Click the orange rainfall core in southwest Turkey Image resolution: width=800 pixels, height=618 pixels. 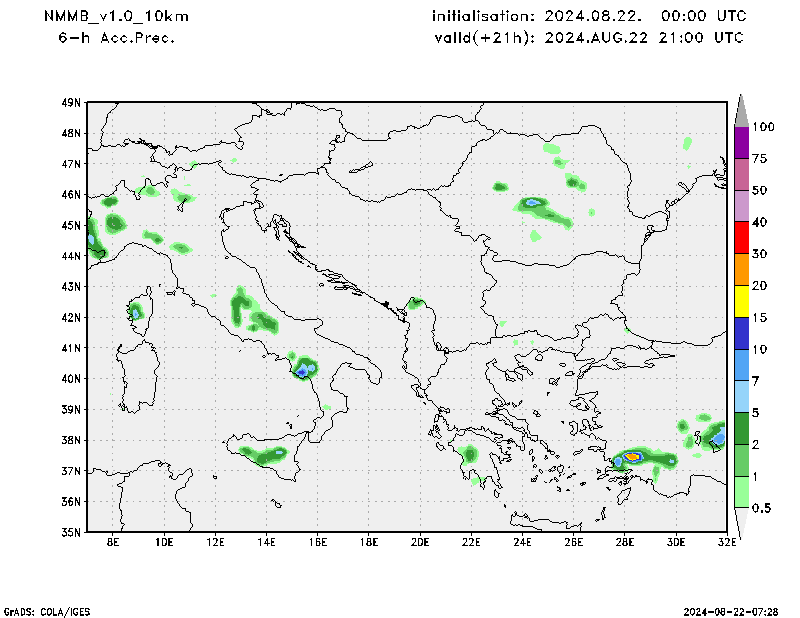[632, 457]
